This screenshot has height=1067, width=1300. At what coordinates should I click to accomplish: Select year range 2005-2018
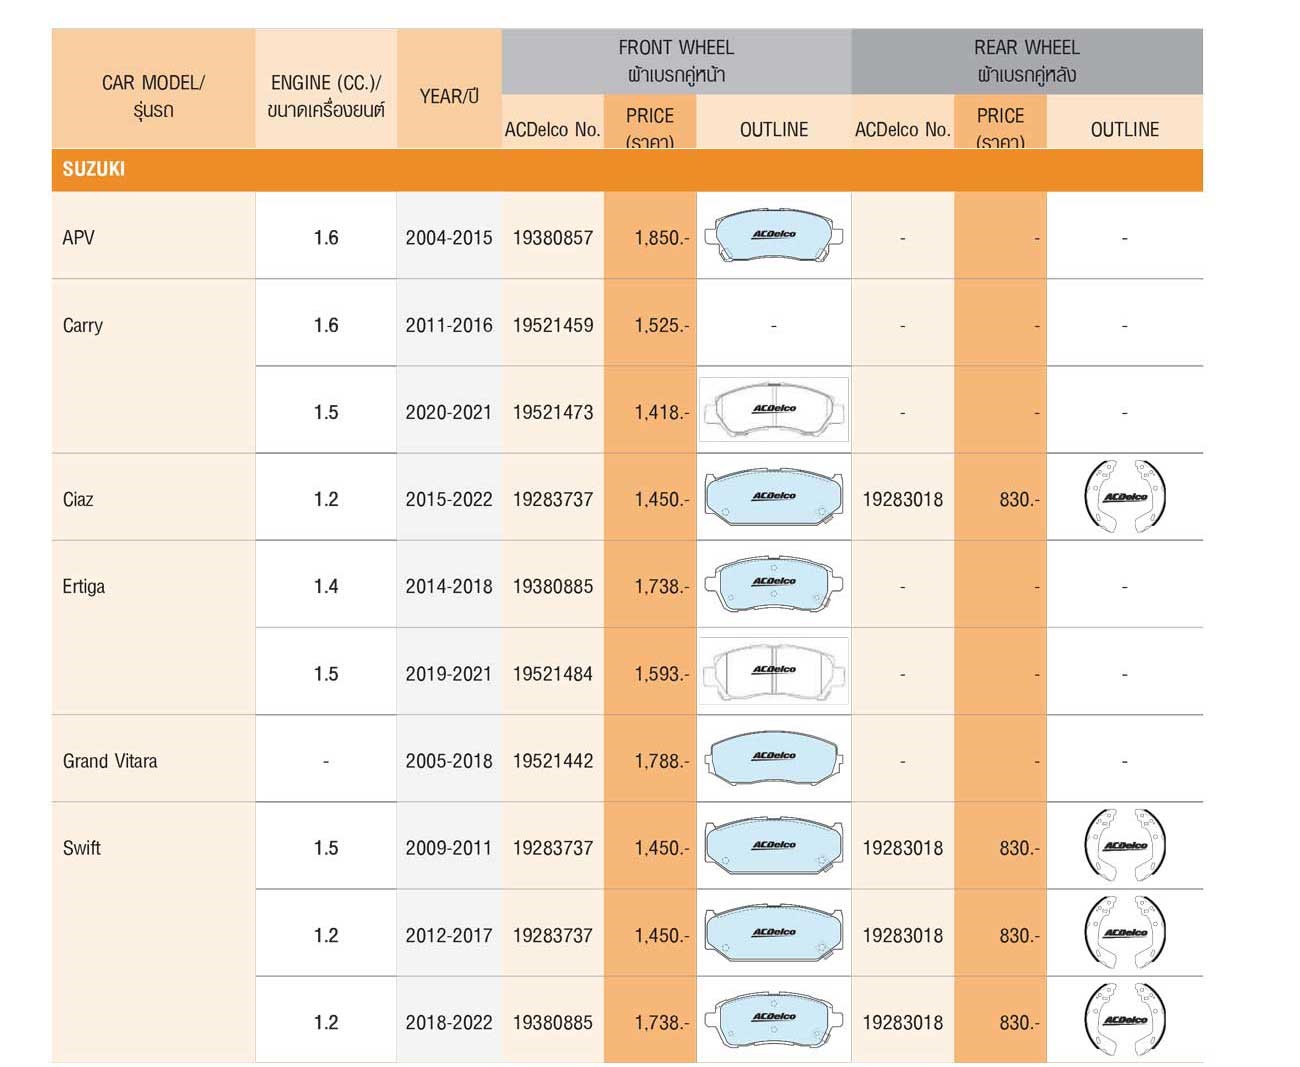(x=449, y=761)
